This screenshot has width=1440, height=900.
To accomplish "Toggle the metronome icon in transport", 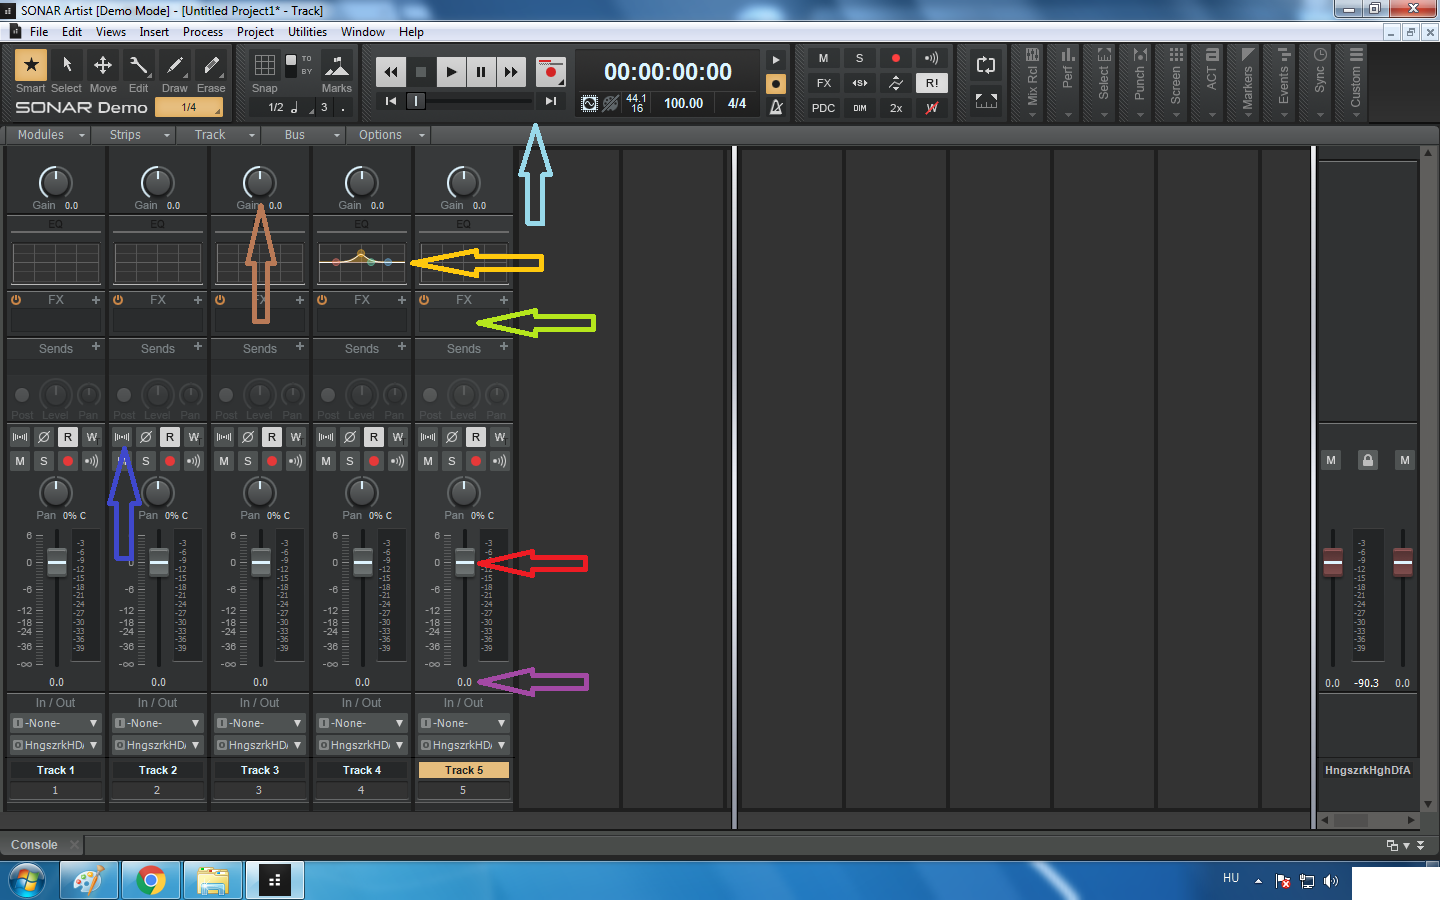I will [x=776, y=107].
